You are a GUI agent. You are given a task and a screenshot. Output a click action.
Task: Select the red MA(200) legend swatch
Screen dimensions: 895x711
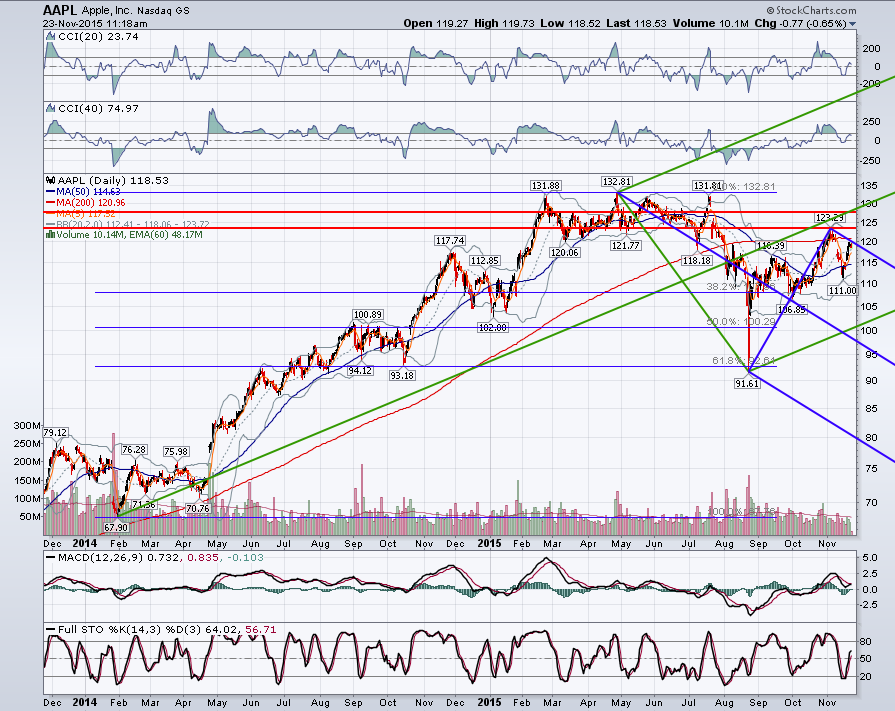point(51,203)
